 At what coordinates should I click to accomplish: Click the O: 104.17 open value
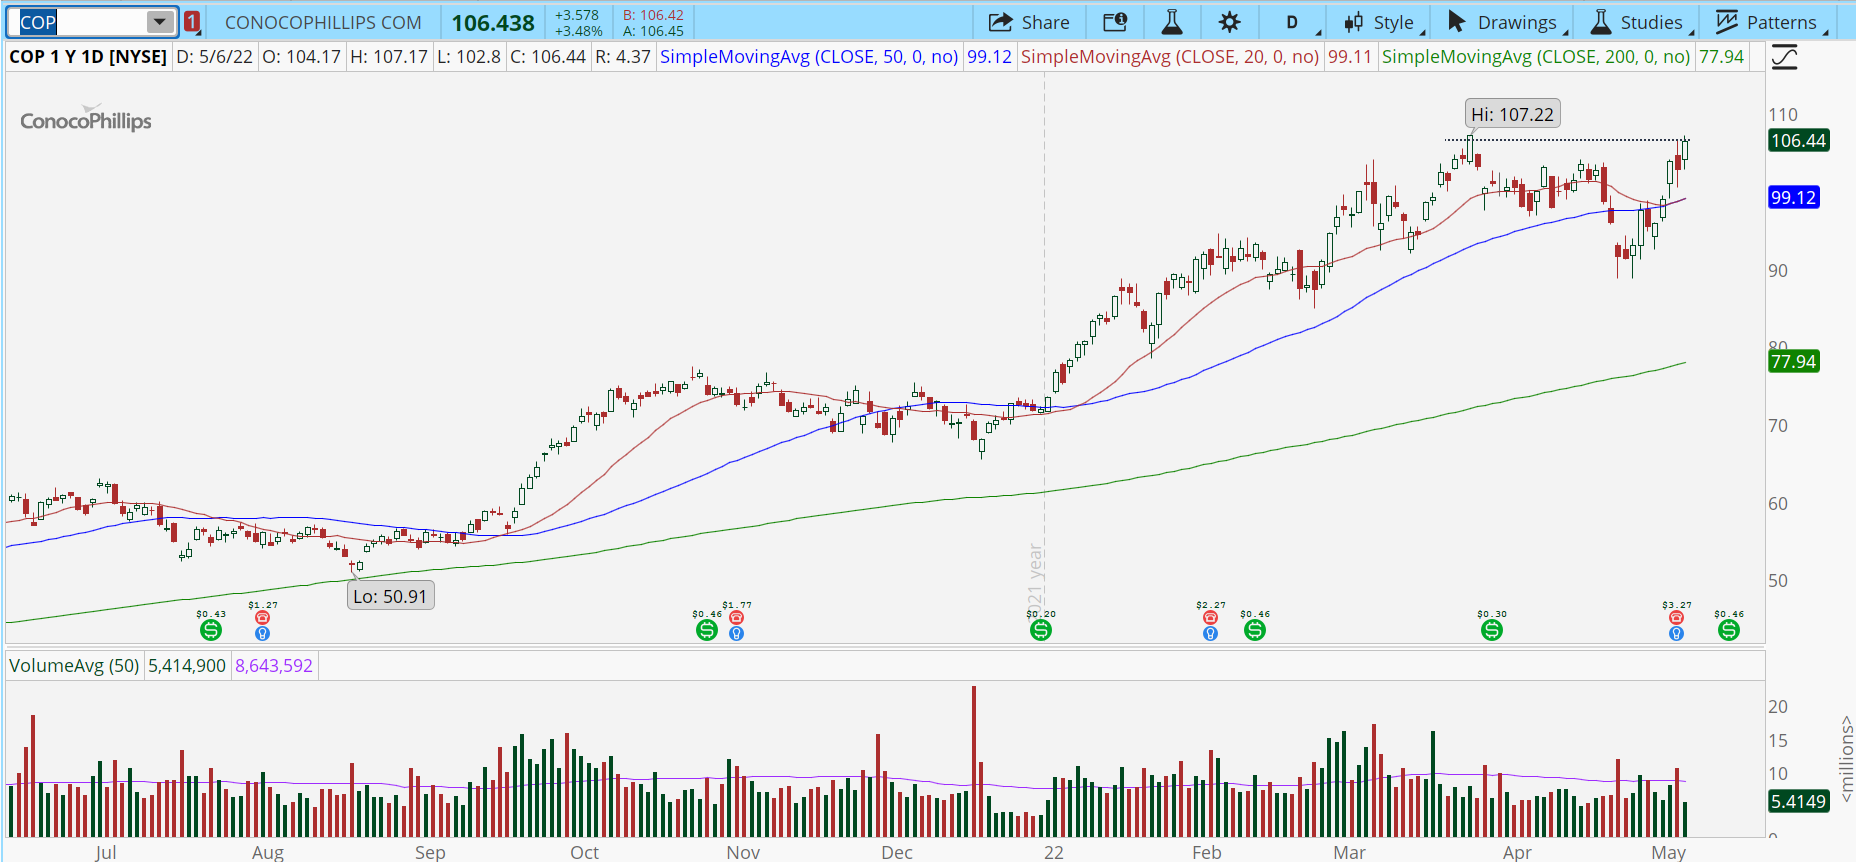301,57
